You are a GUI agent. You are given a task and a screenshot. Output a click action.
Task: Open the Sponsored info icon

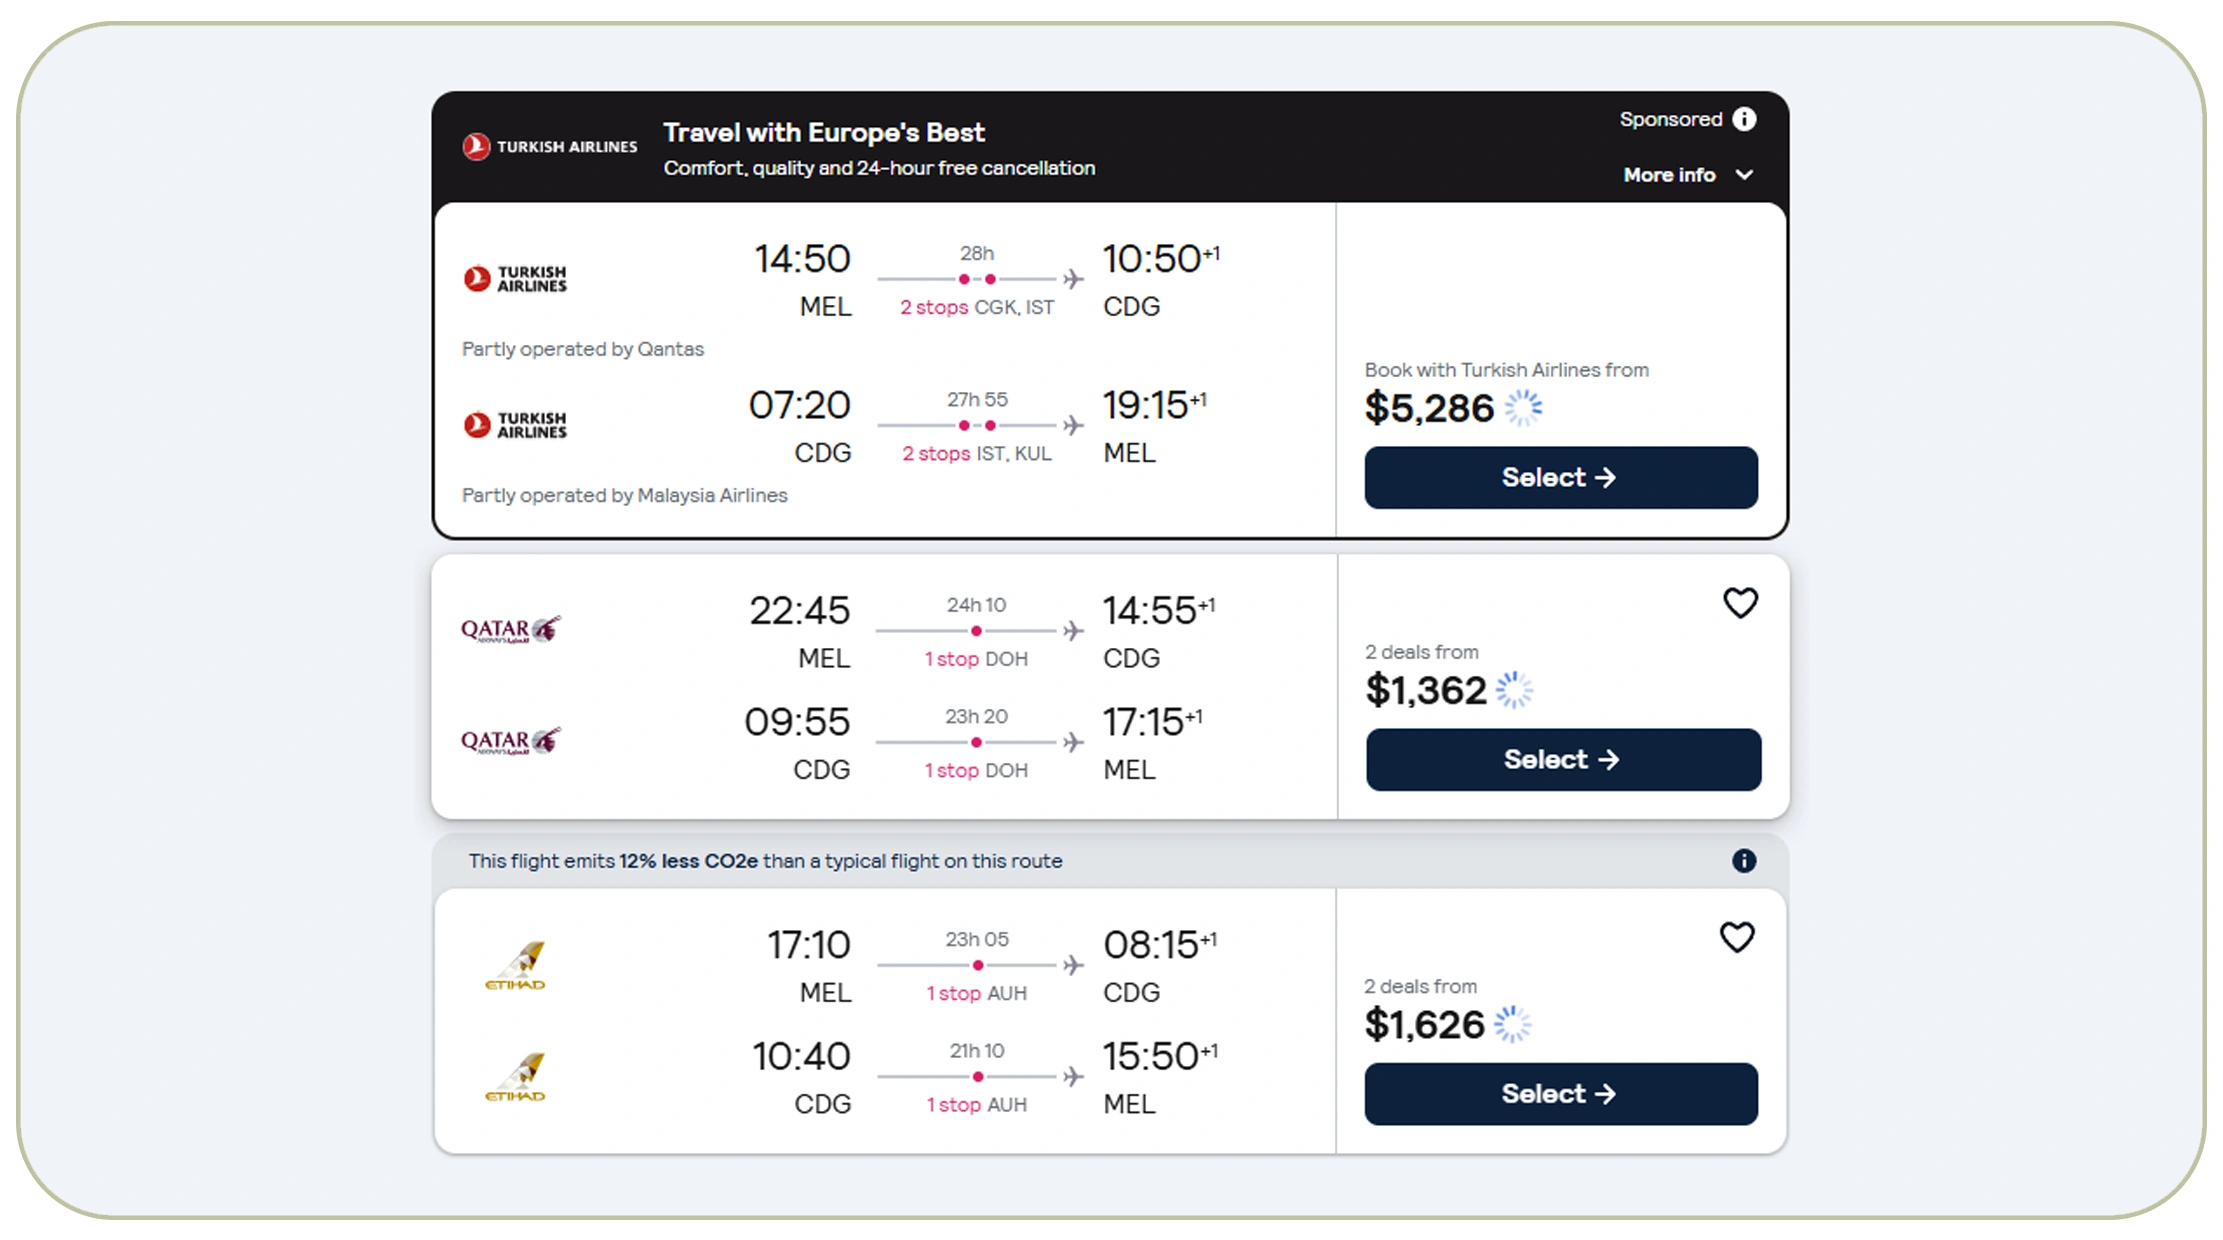tap(1745, 118)
